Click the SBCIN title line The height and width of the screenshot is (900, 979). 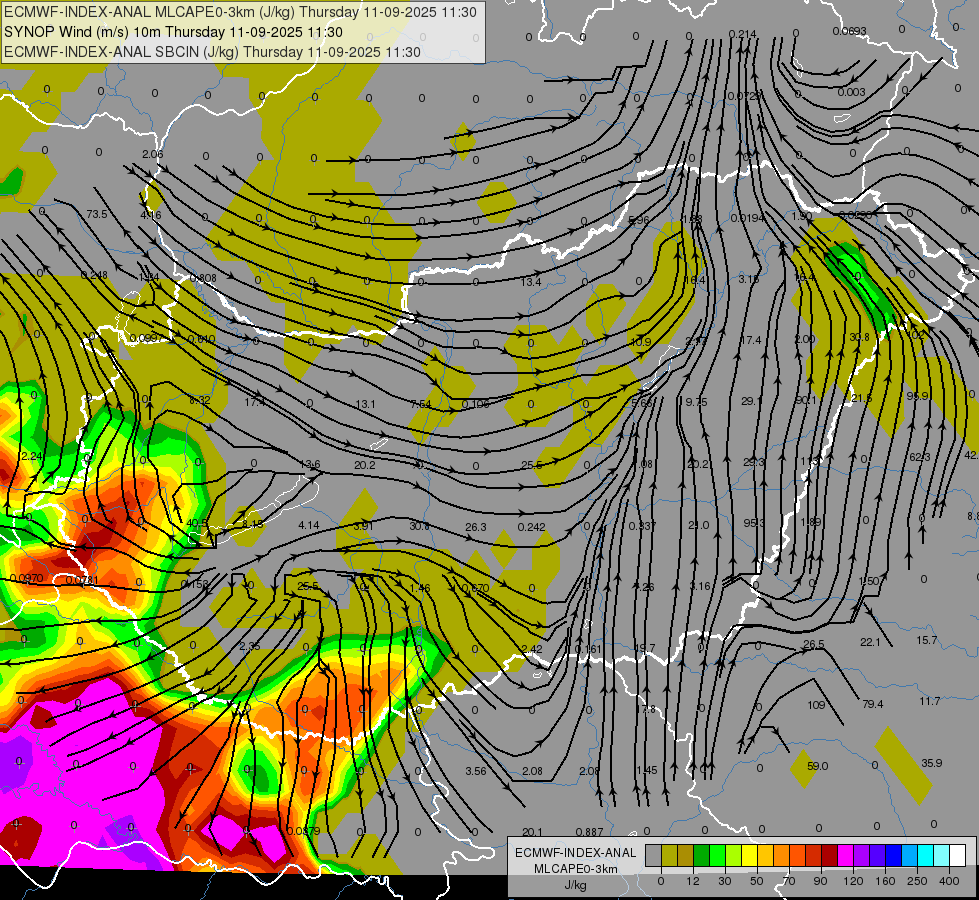[212, 52]
